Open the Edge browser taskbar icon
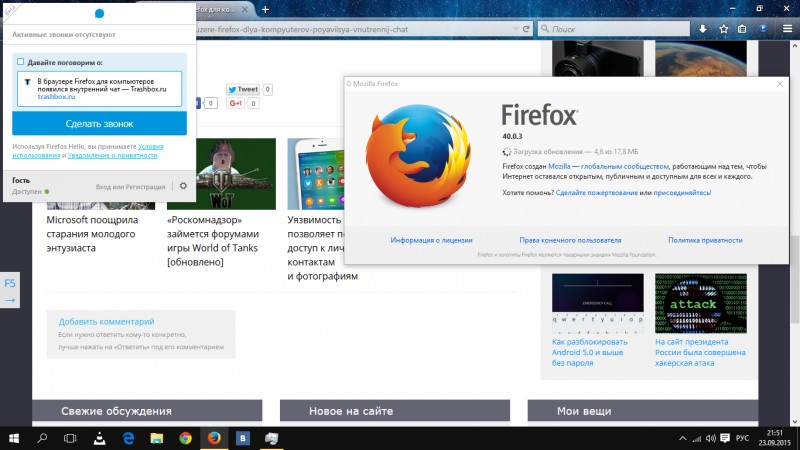Viewport: 800px width, 450px height. point(128,437)
